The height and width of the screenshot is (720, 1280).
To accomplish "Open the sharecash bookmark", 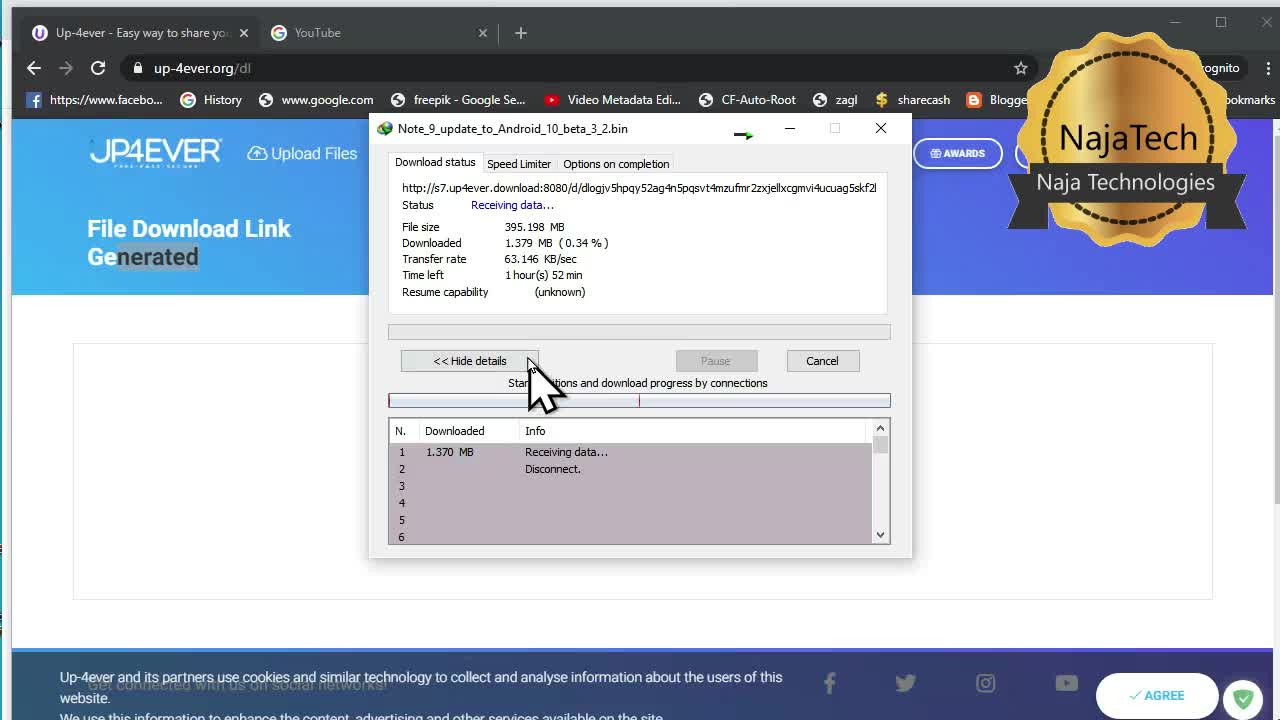I will [x=912, y=100].
